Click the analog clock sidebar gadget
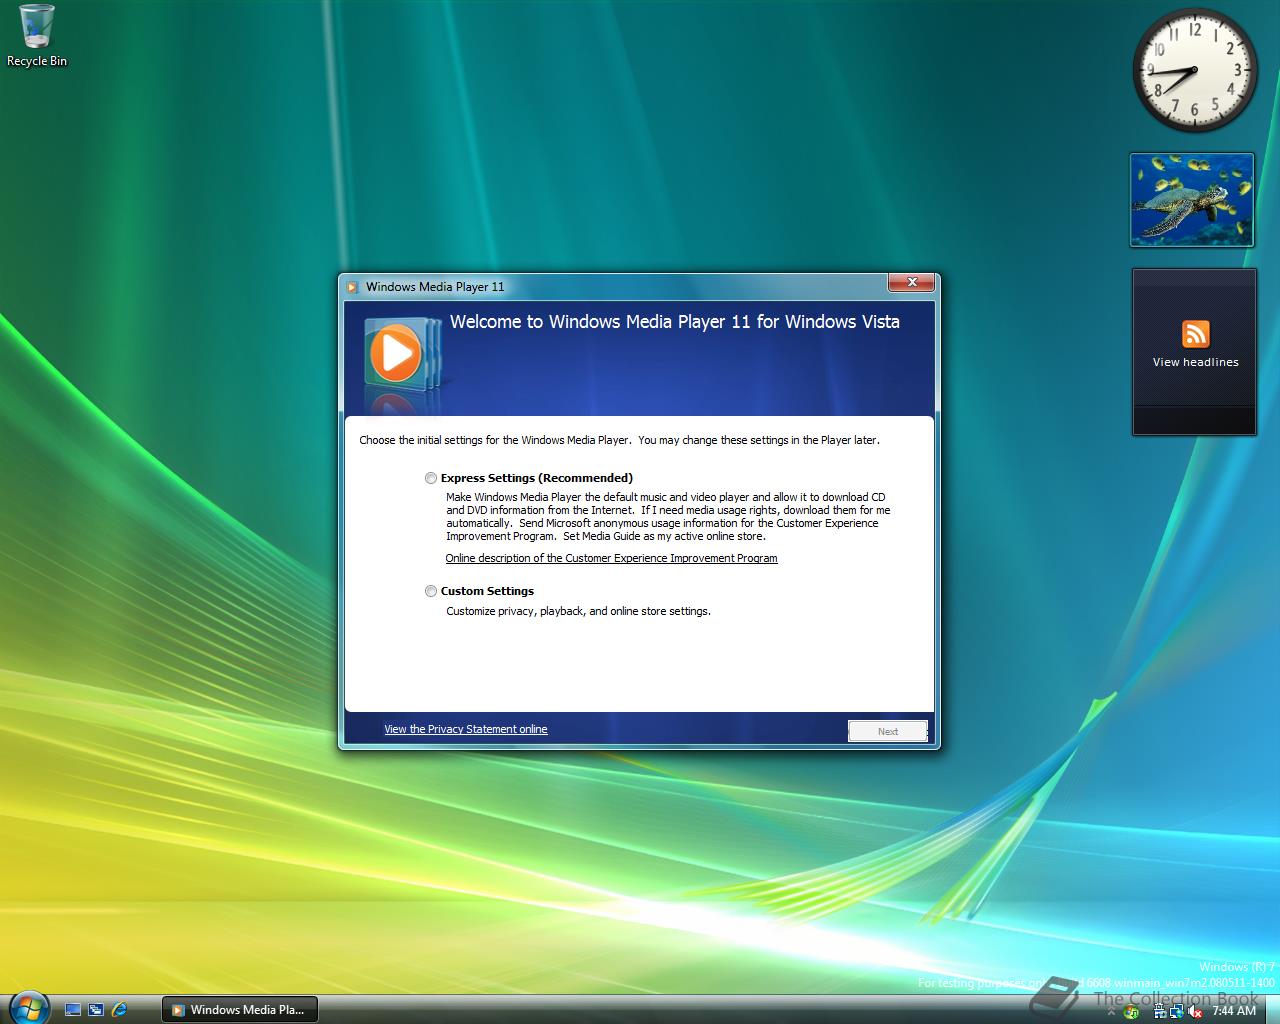 (1194, 69)
